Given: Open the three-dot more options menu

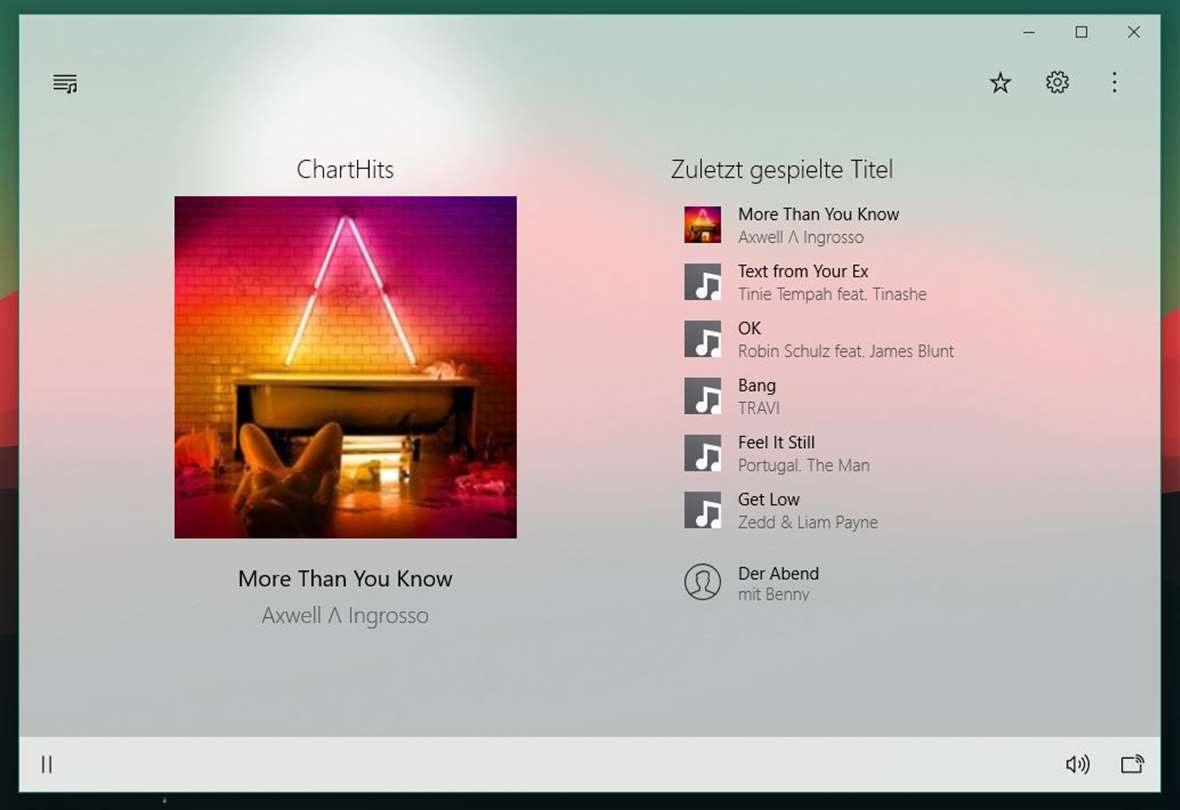Looking at the screenshot, I should [x=1115, y=82].
